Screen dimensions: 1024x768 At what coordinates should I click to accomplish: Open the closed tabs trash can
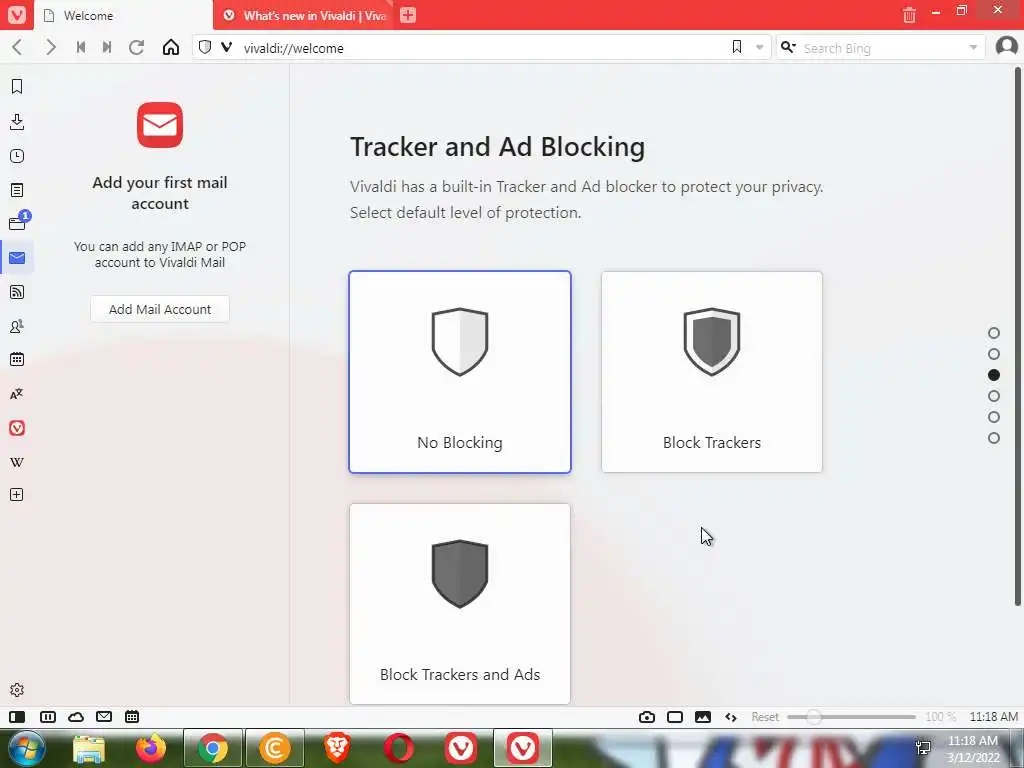(909, 14)
